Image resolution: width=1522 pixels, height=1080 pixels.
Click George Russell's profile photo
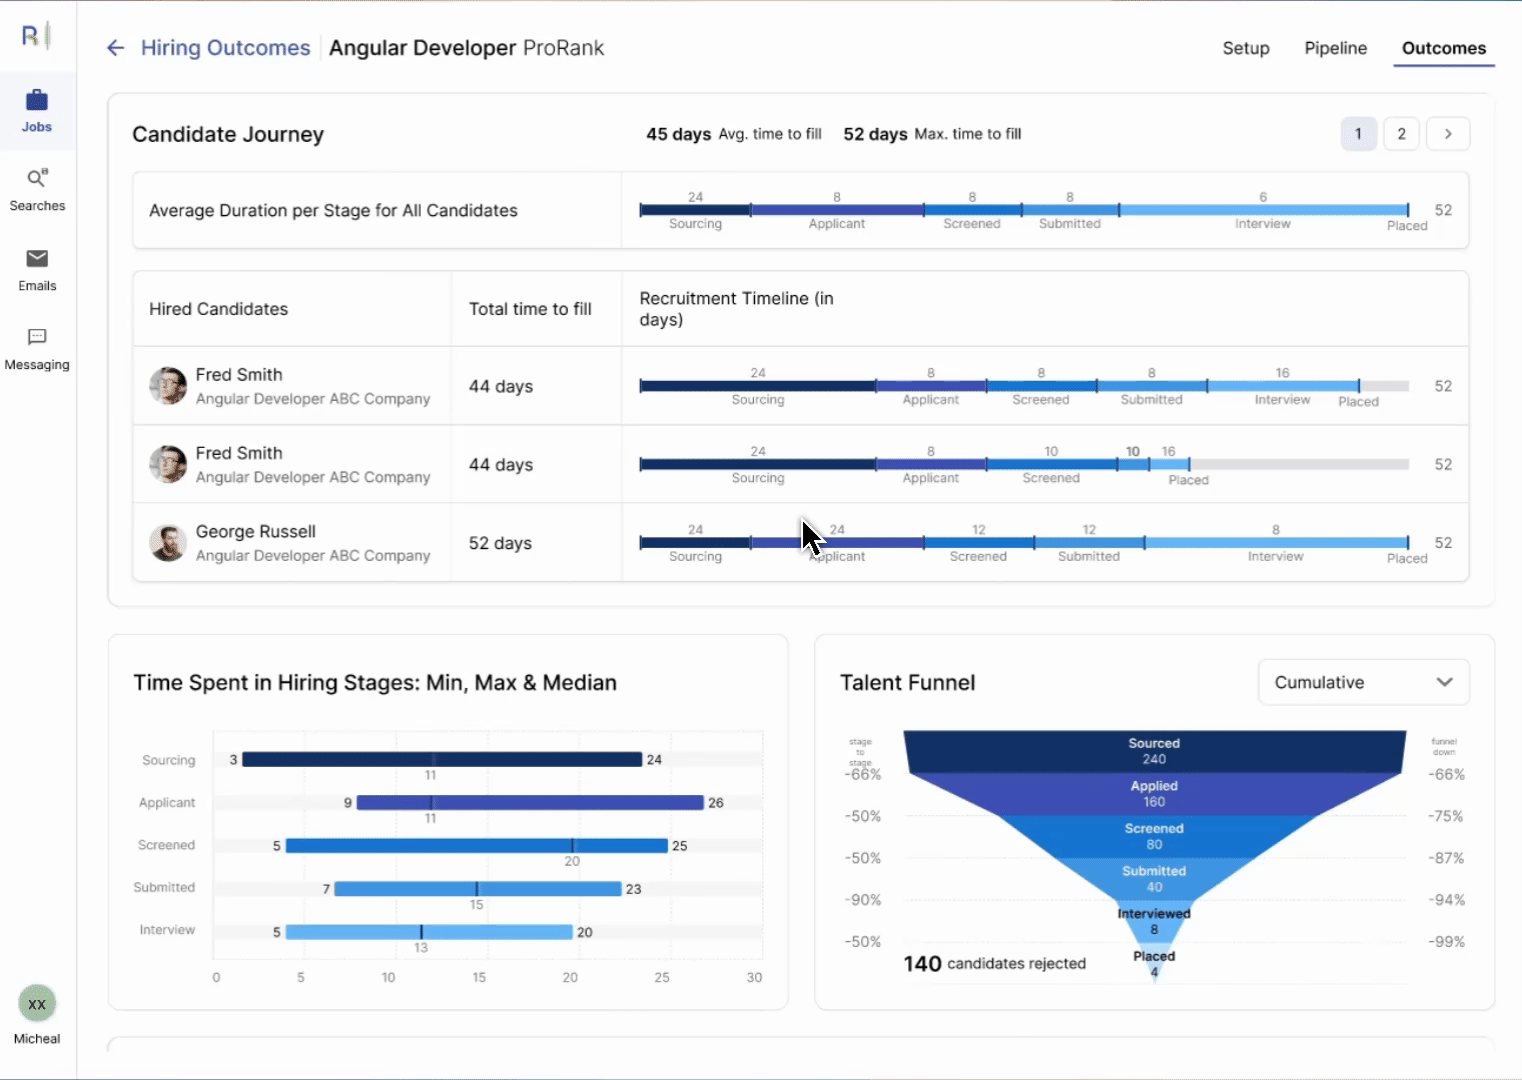tap(167, 542)
